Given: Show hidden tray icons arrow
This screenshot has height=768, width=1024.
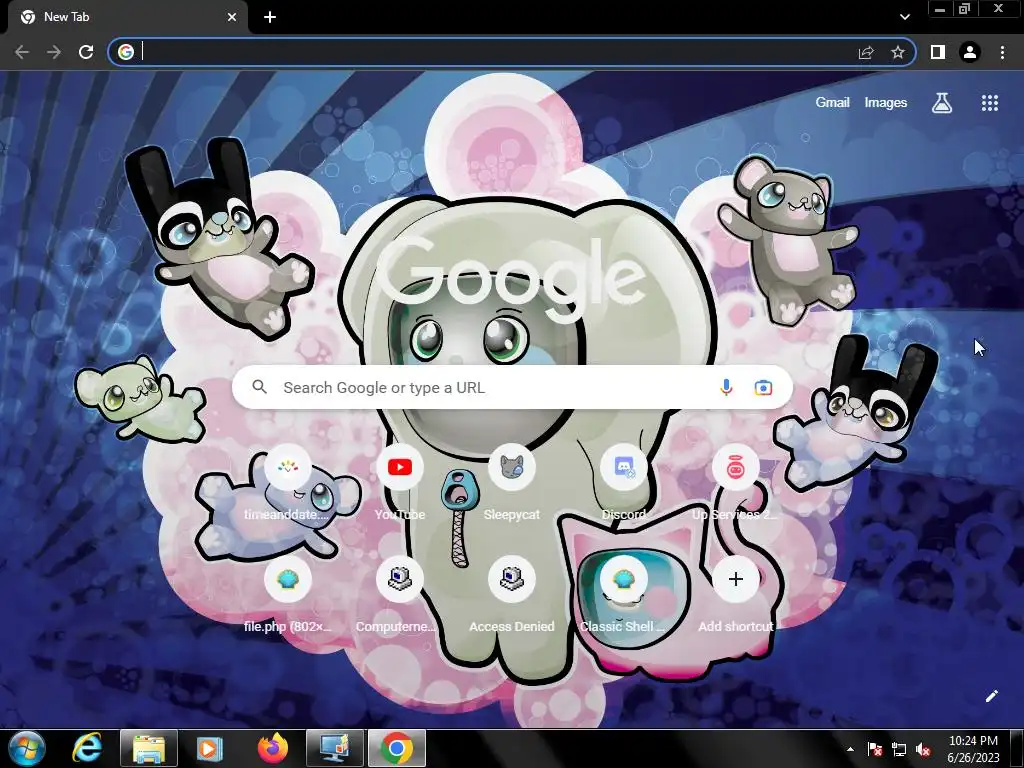Looking at the screenshot, I should click(x=850, y=749).
